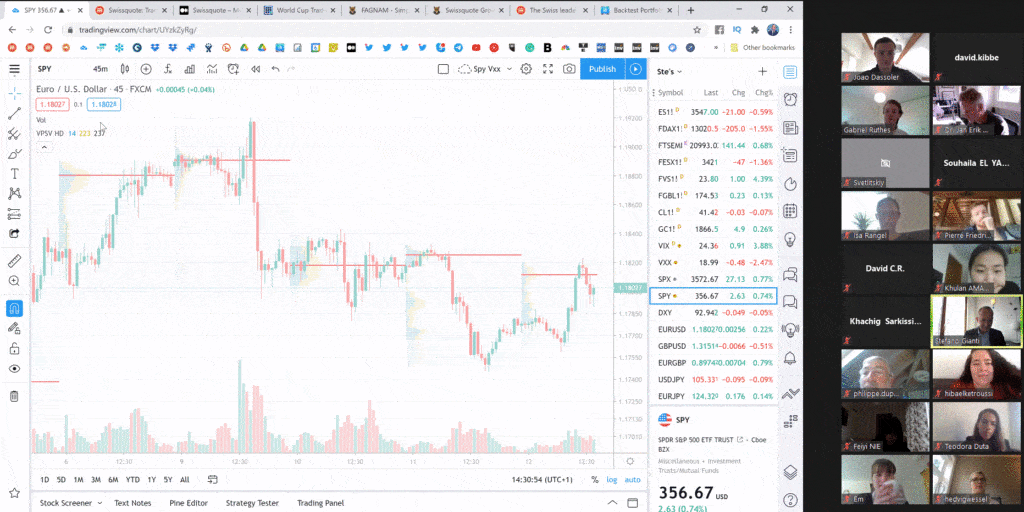Select the trend line drawing tool
Viewport: 1024px width, 512px height.
[14, 113]
